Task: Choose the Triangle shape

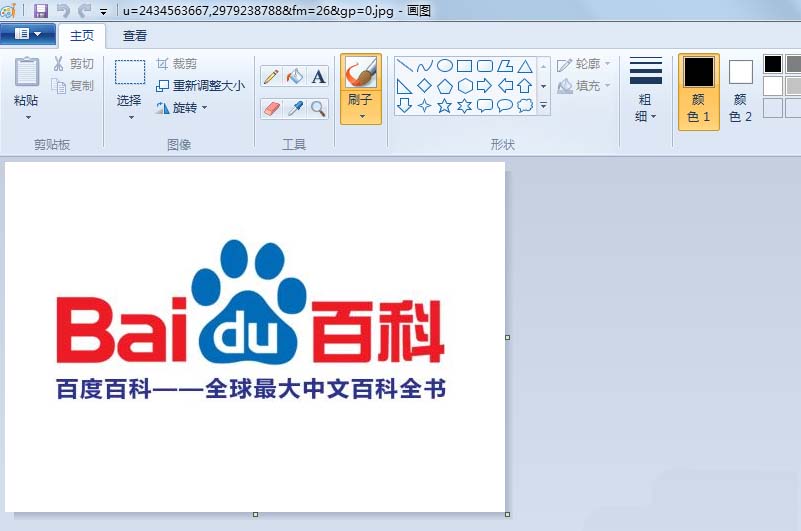Action: (x=525, y=66)
